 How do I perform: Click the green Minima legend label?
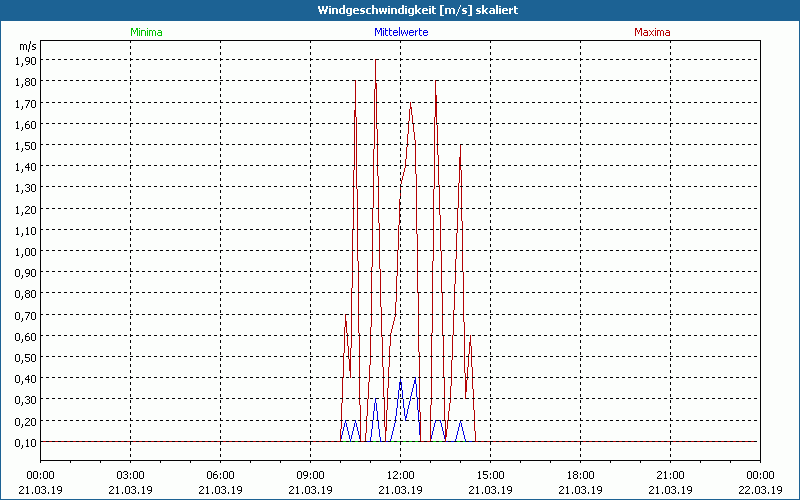(146, 32)
